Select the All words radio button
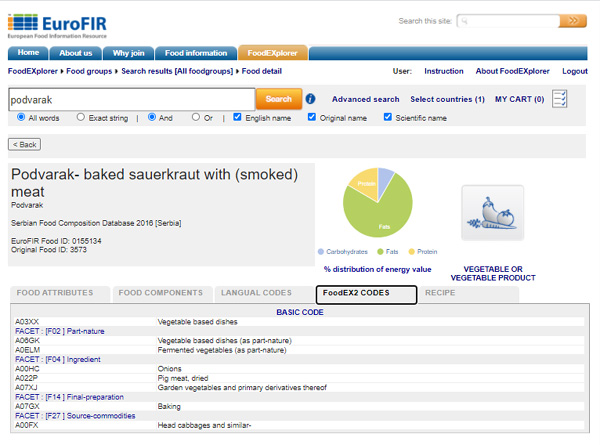Viewport: 600px width, 445px height. click(x=21, y=117)
